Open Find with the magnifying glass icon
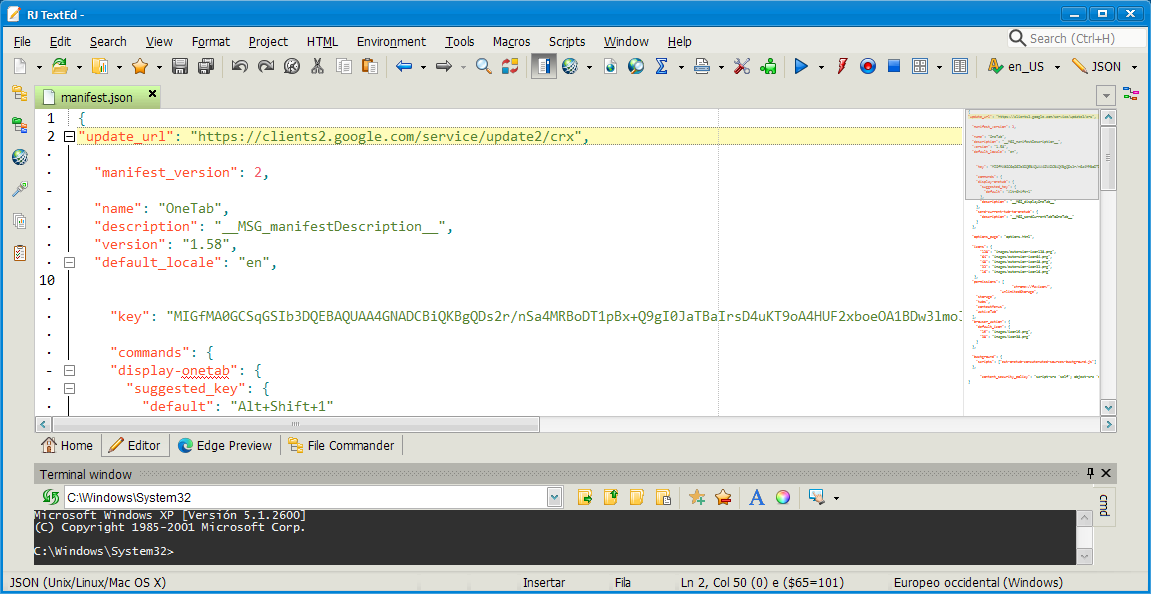Viewport: 1151px width, 594px height. pos(483,67)
